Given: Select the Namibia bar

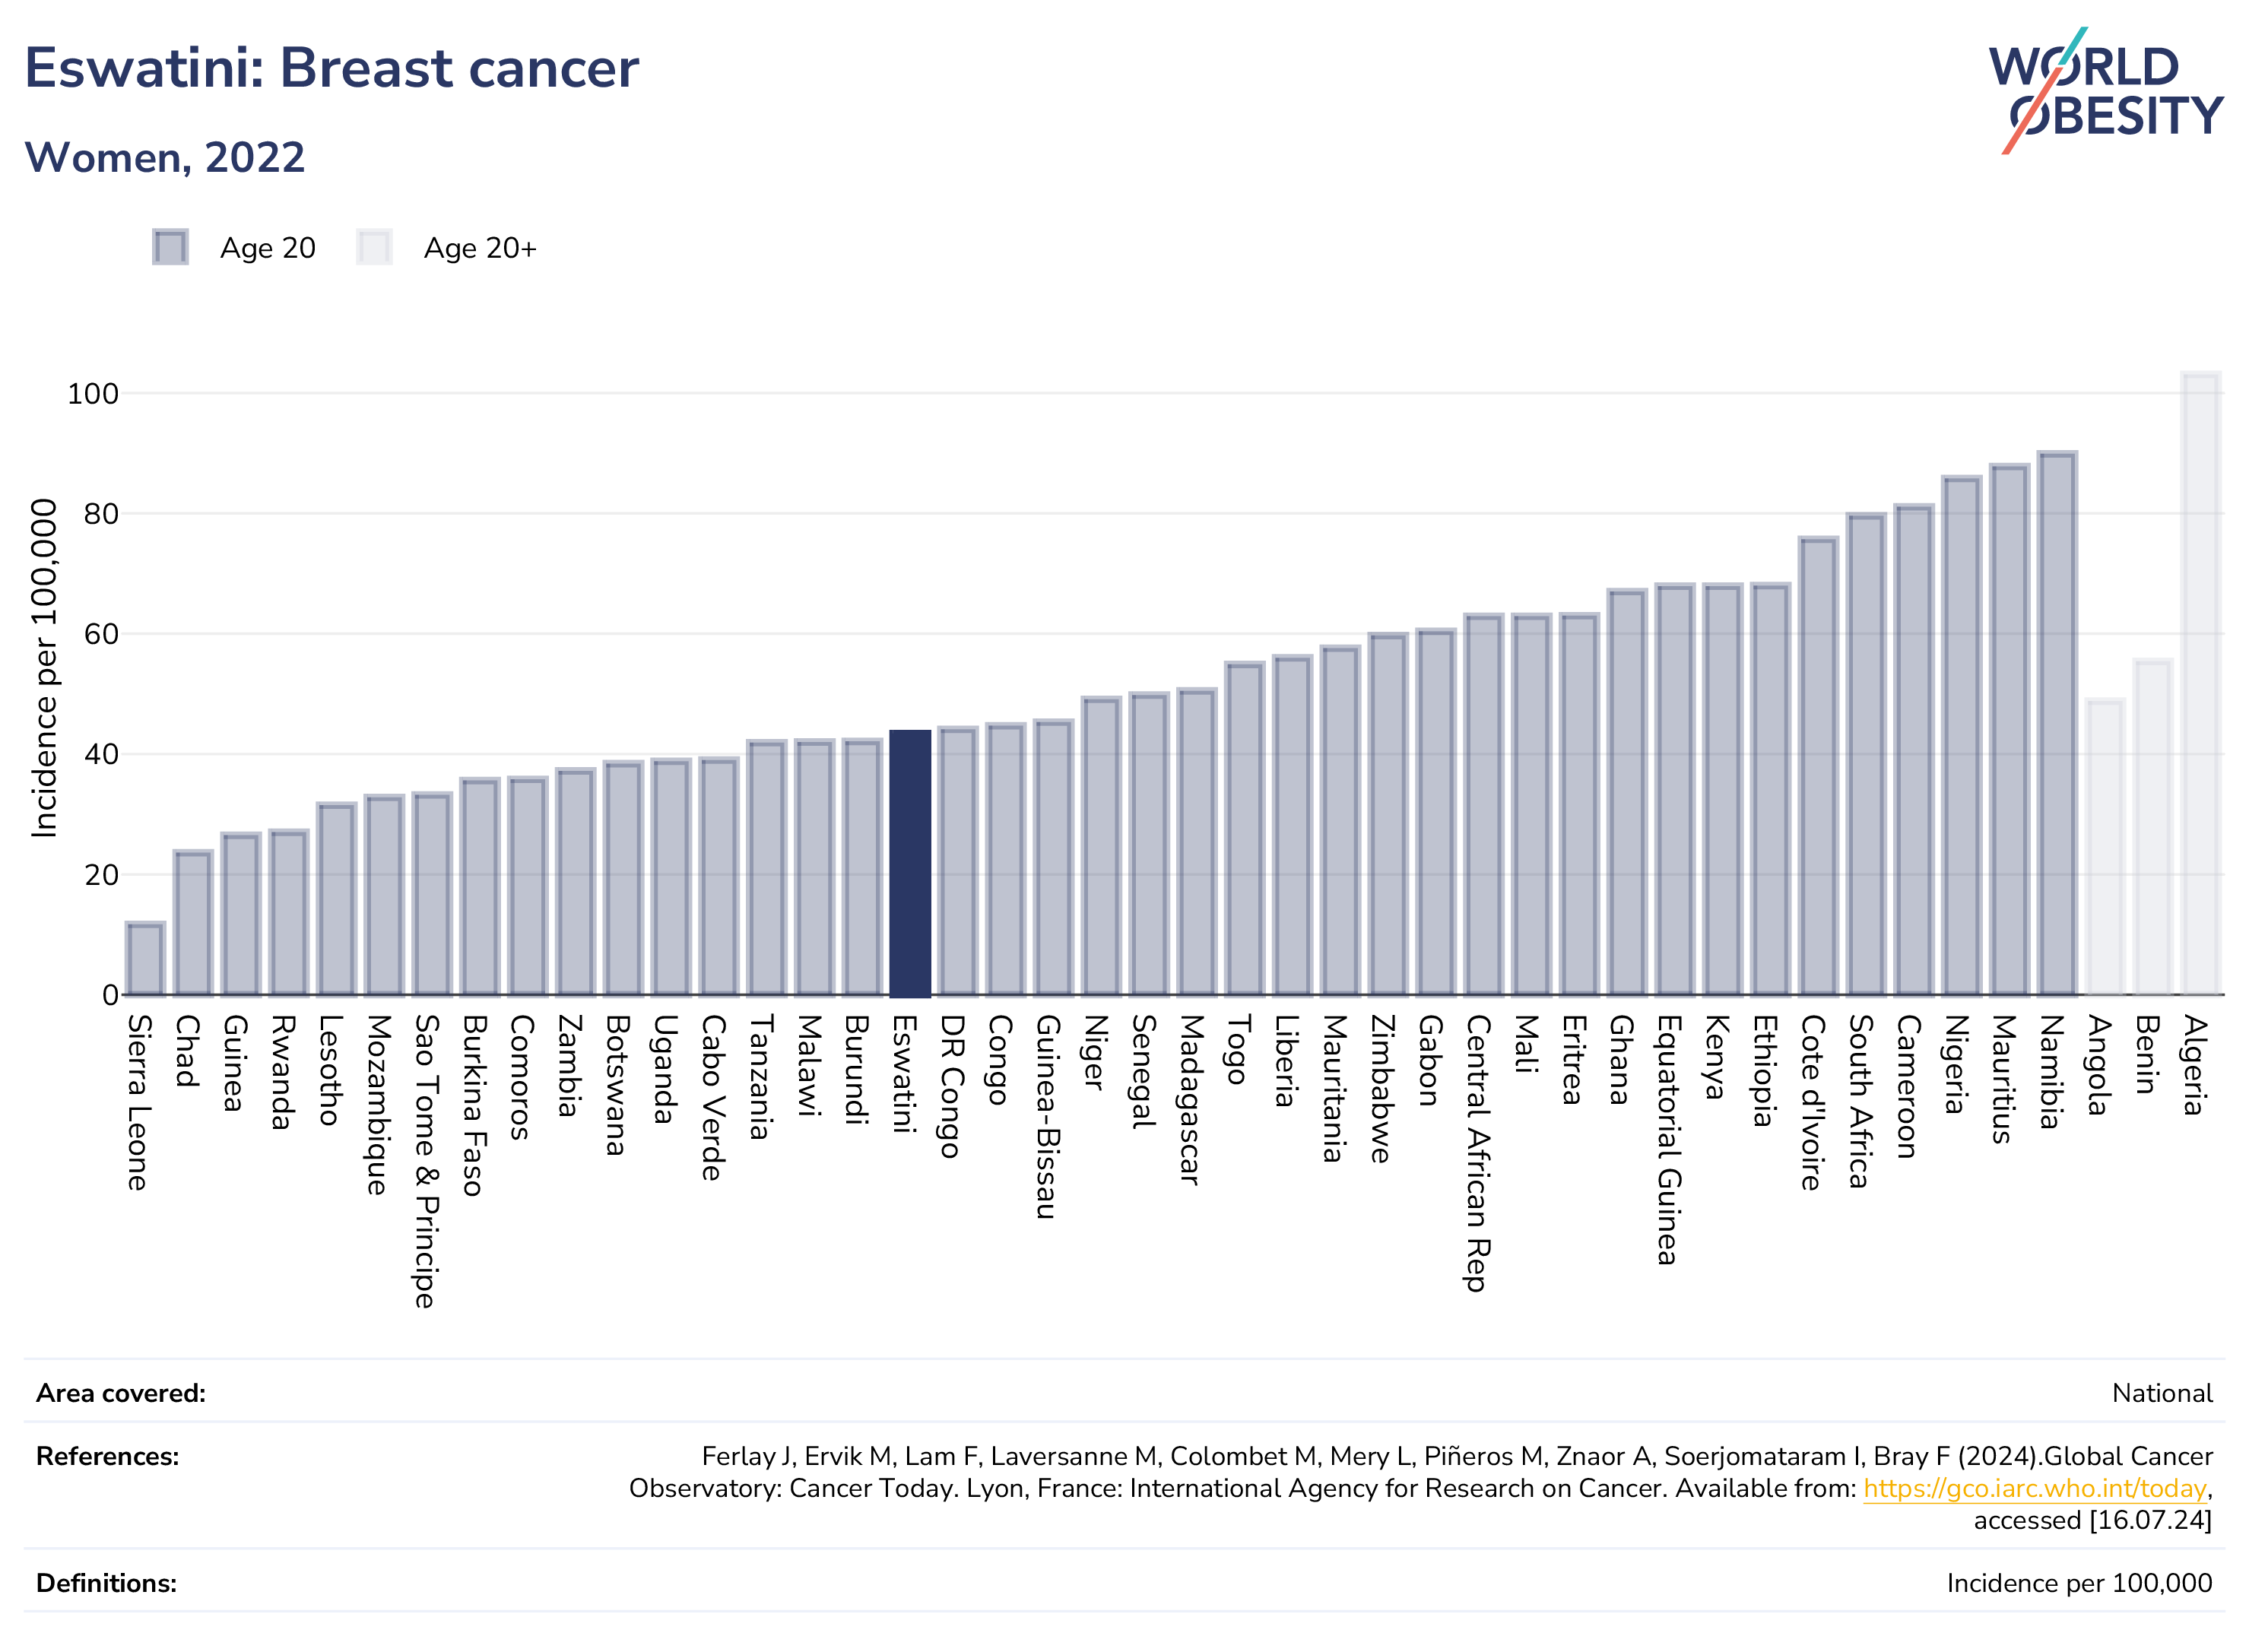Looking at the screenshot, I should tap(2057, 724).
